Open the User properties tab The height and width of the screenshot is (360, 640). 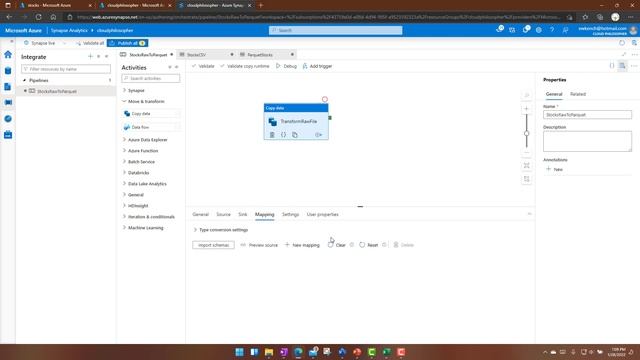coord(322,214)
